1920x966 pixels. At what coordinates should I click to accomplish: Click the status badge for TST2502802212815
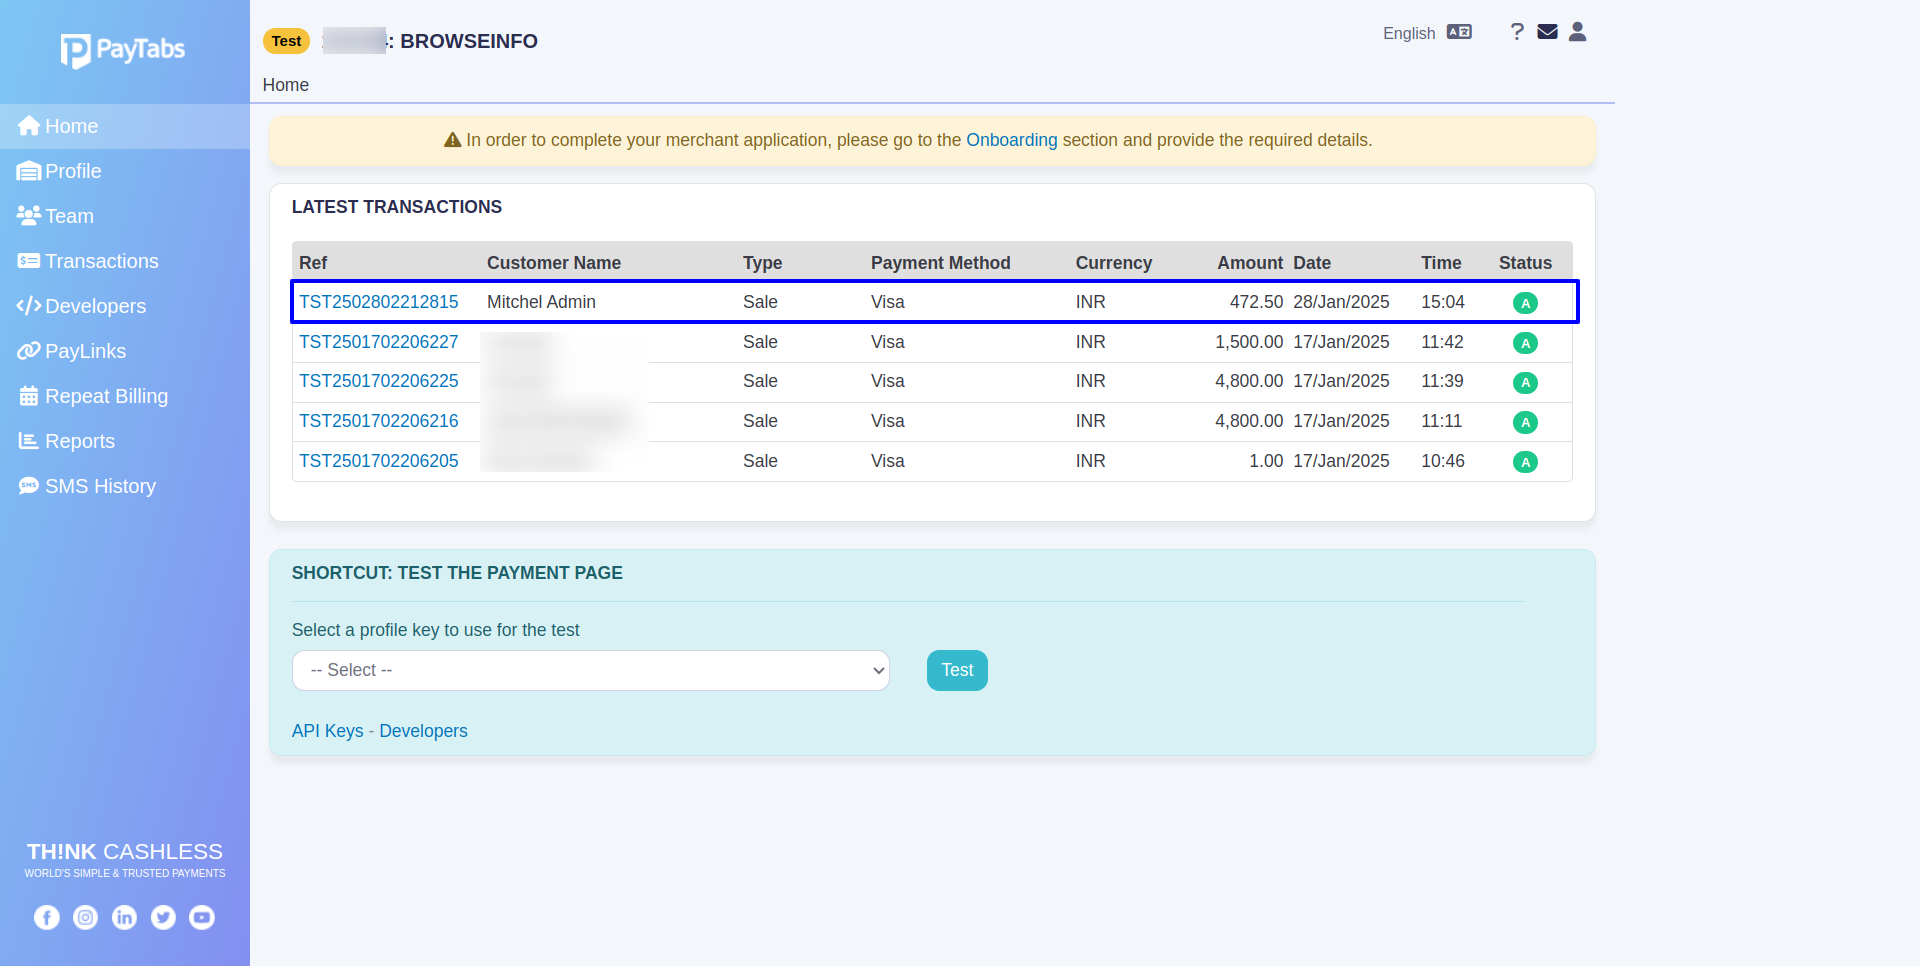click(1524, 303)
